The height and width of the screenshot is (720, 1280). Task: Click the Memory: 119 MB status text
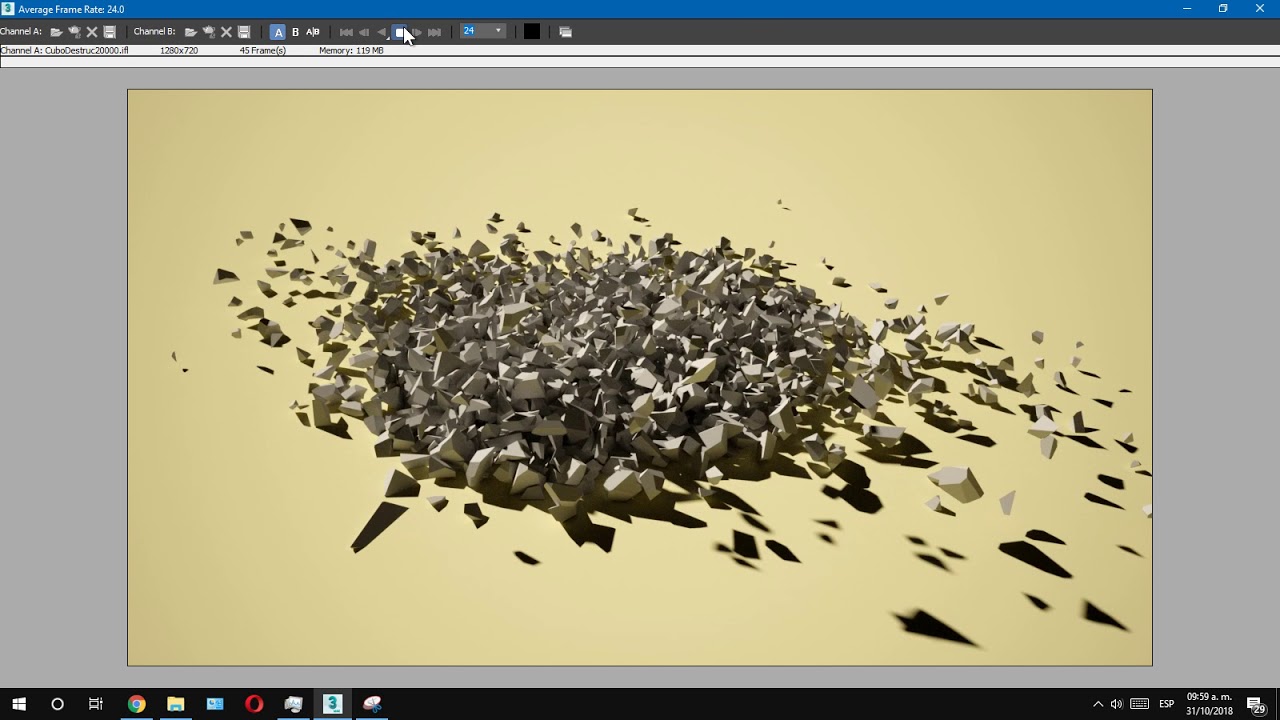tap(351, 50)
